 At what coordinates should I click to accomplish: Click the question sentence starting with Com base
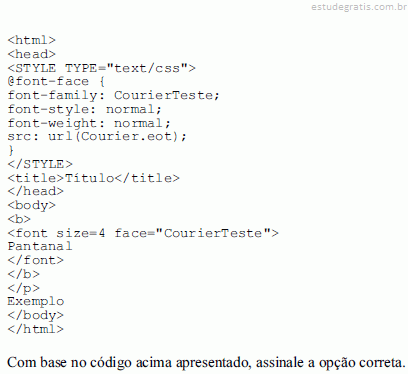[x=206, y=363]
